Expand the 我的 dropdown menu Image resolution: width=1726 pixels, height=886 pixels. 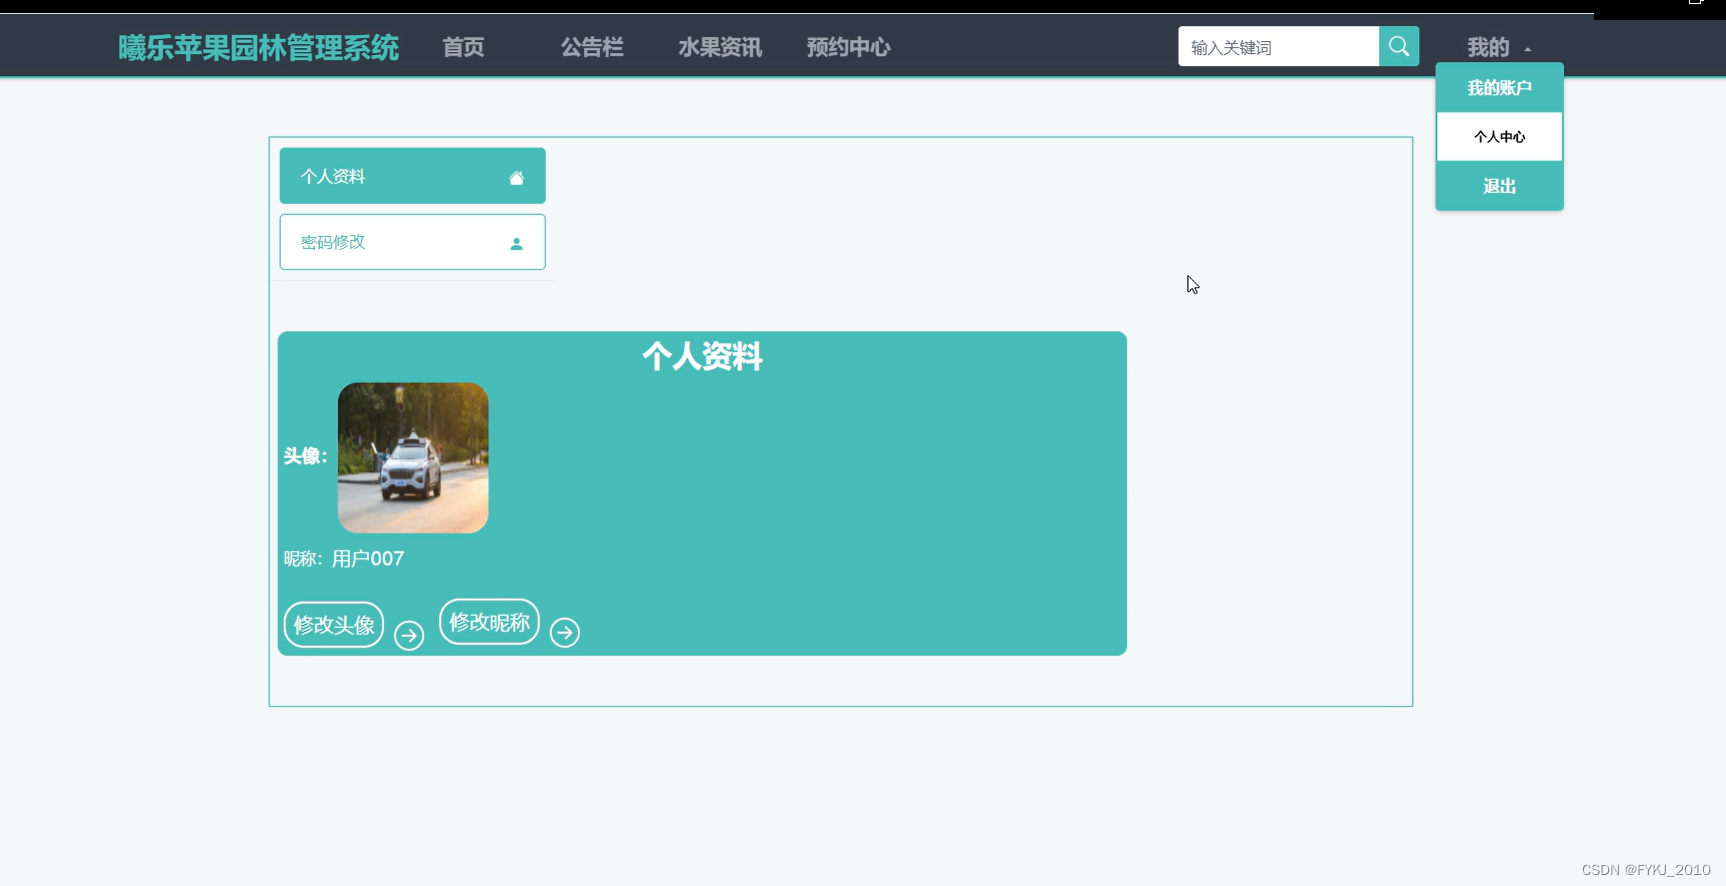1498,47
